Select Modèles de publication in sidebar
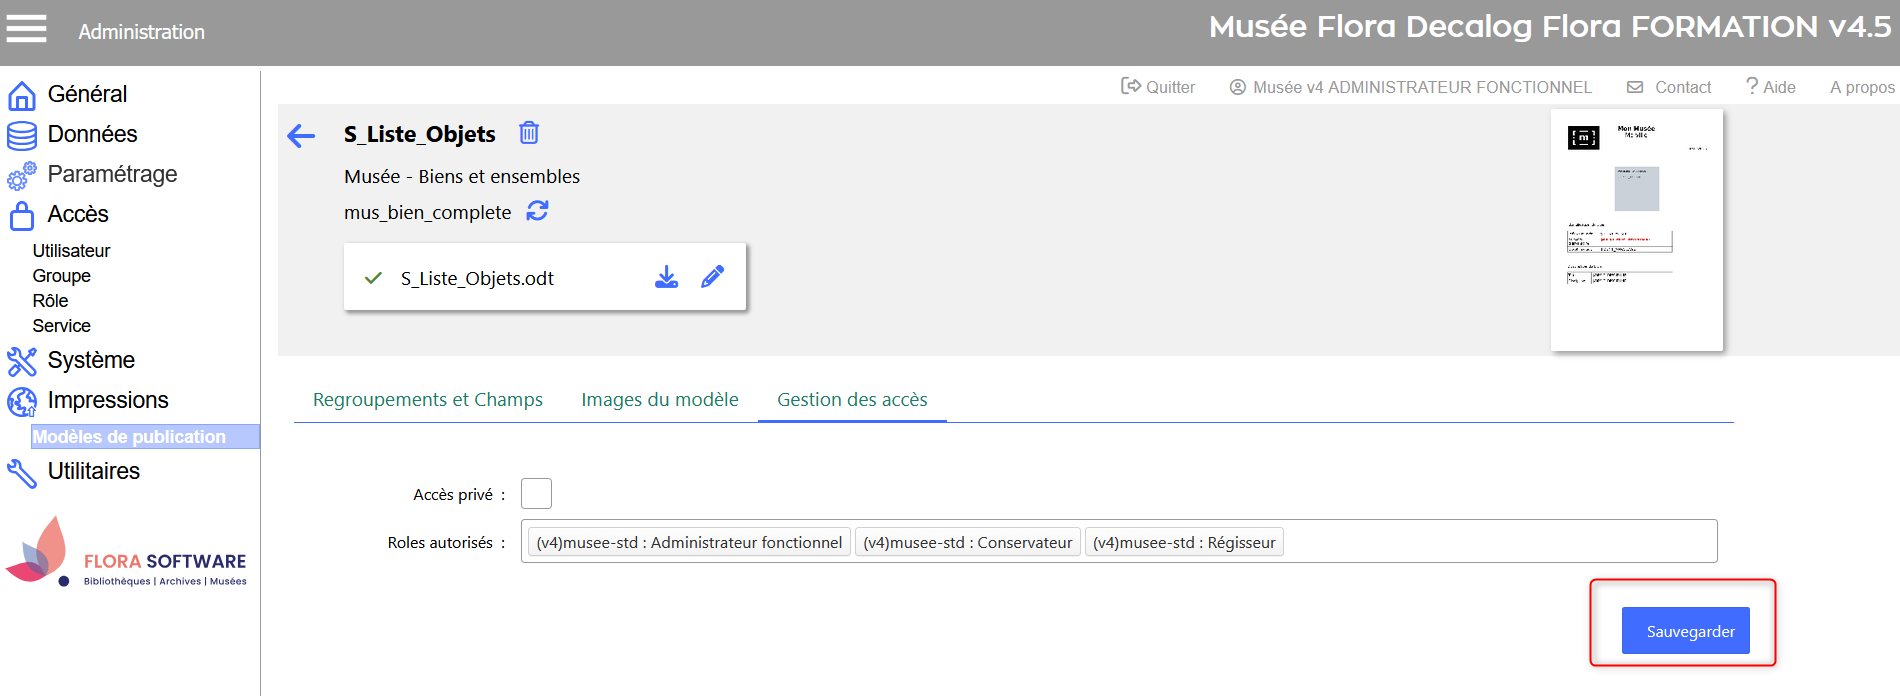This screenshot has height=696, width=1900. pos(130,437)
